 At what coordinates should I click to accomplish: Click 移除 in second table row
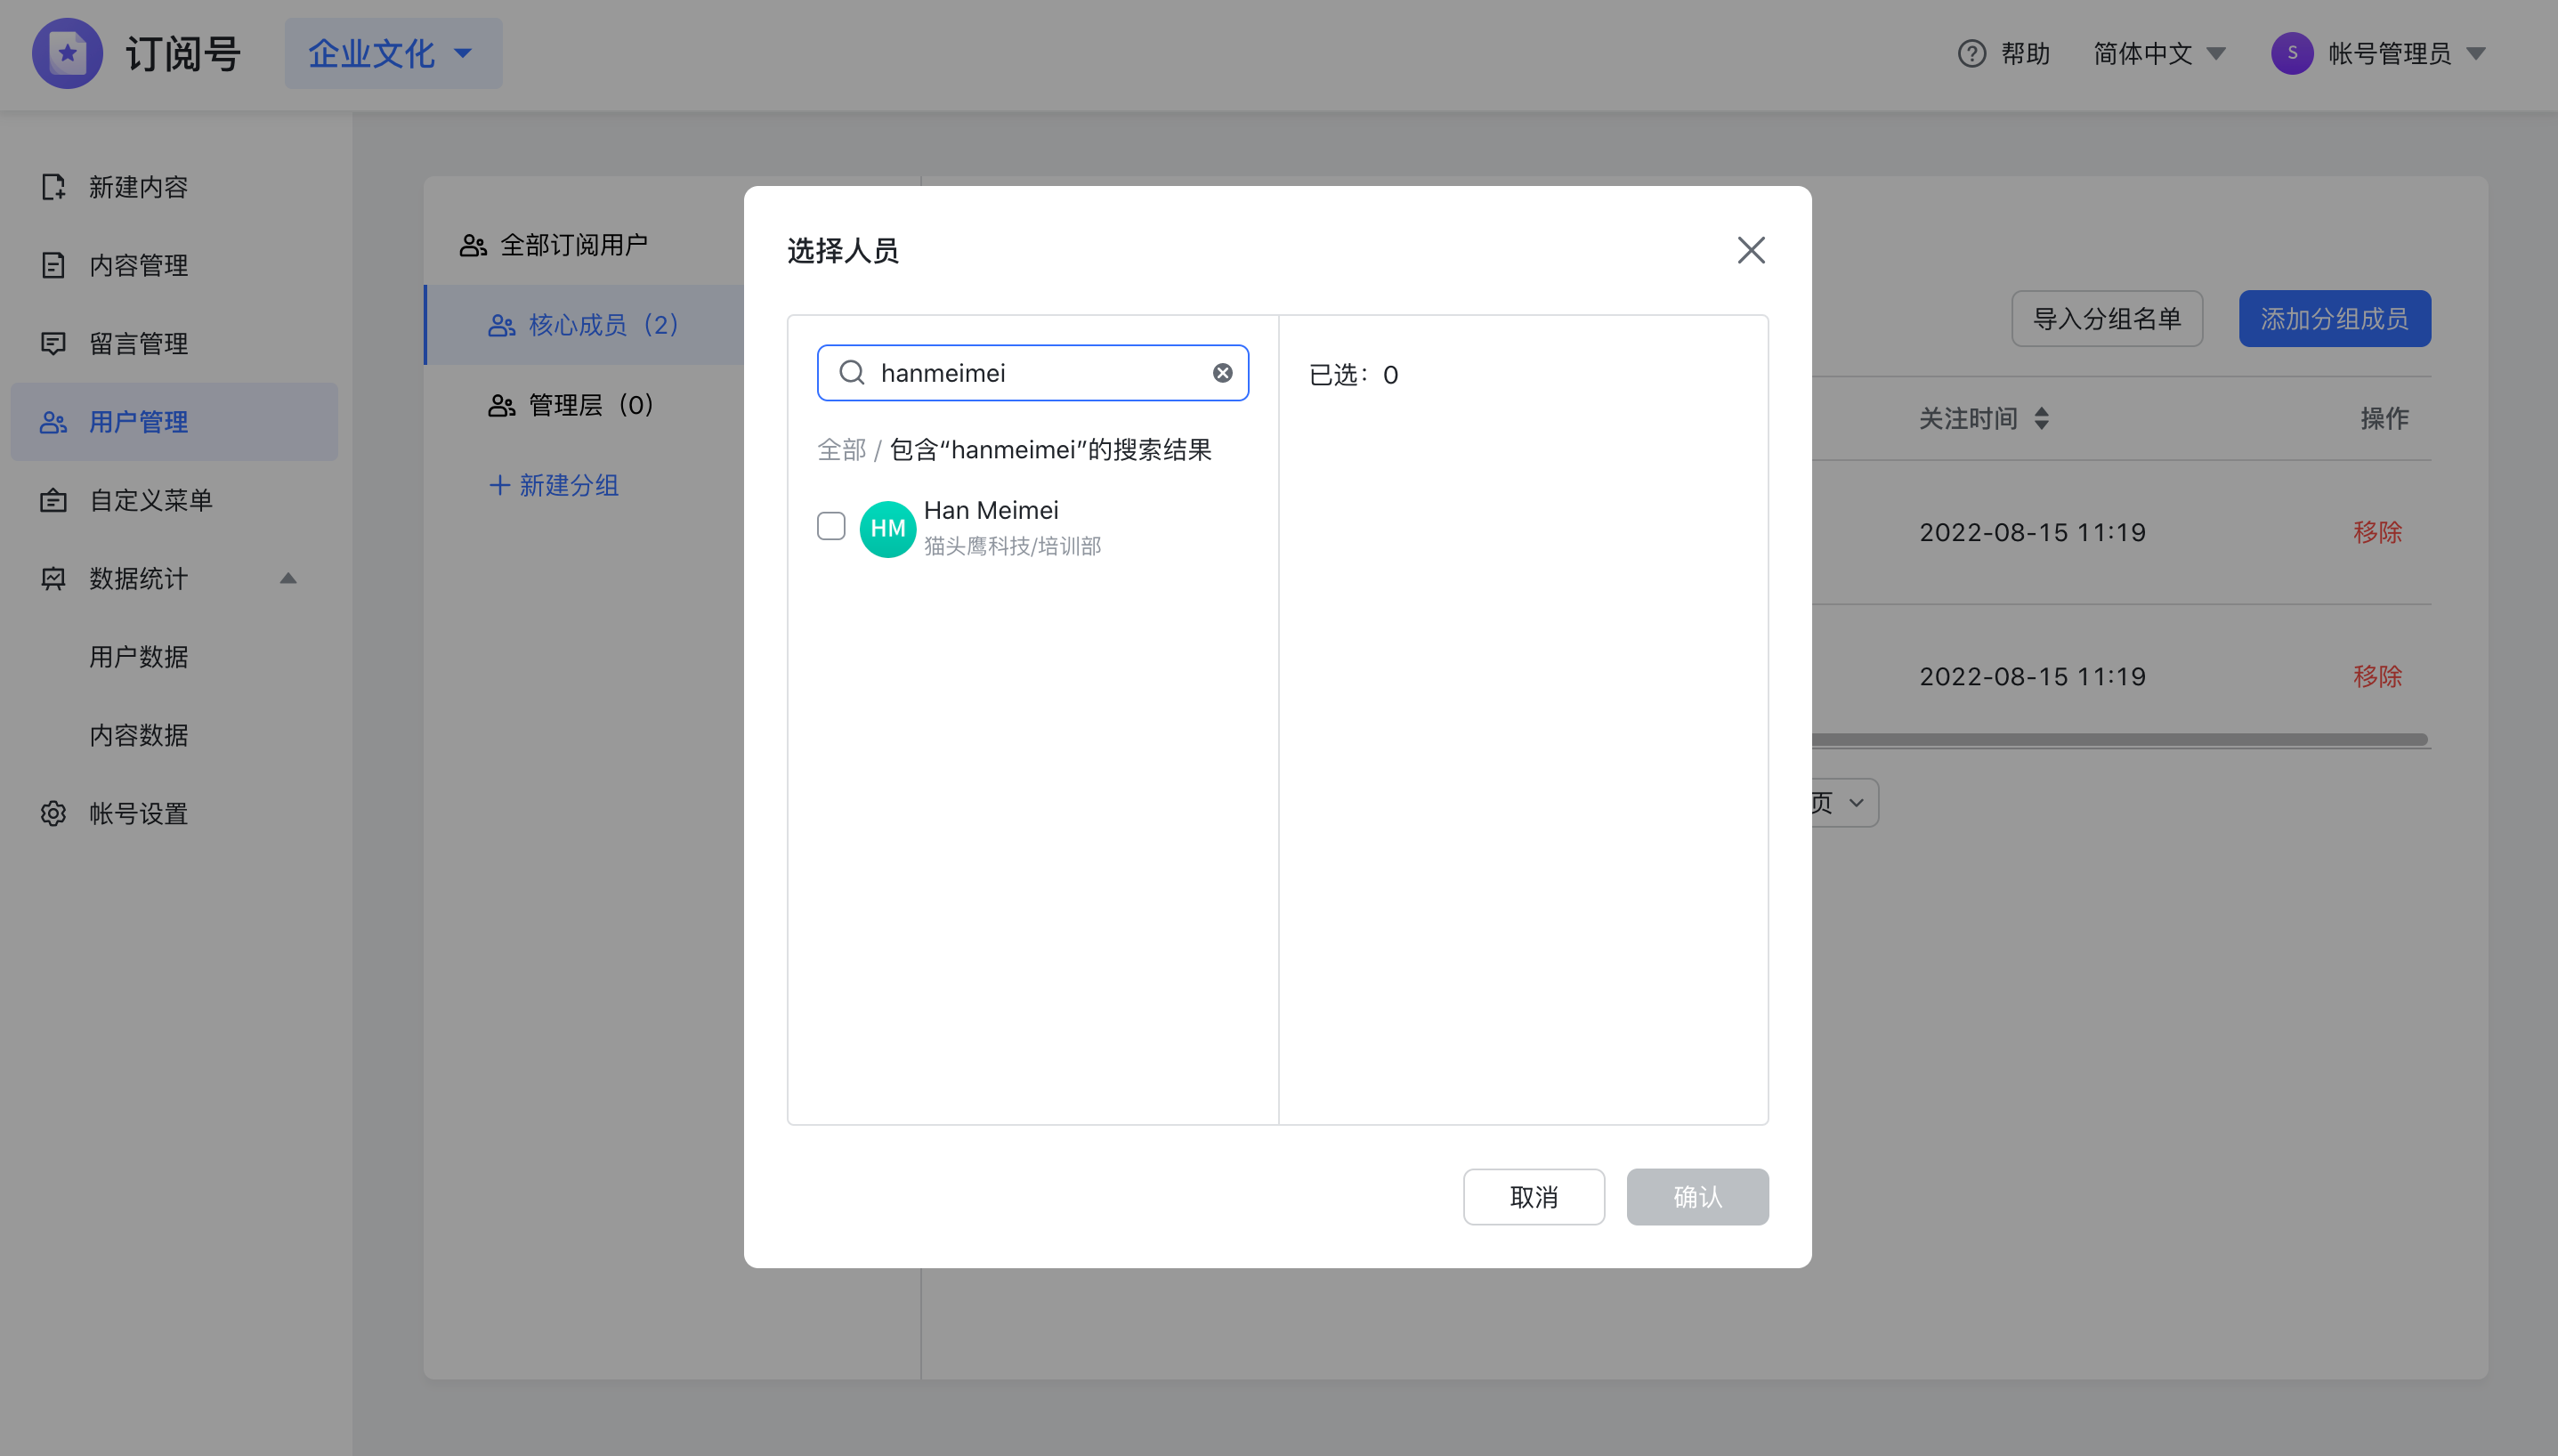2377,676
